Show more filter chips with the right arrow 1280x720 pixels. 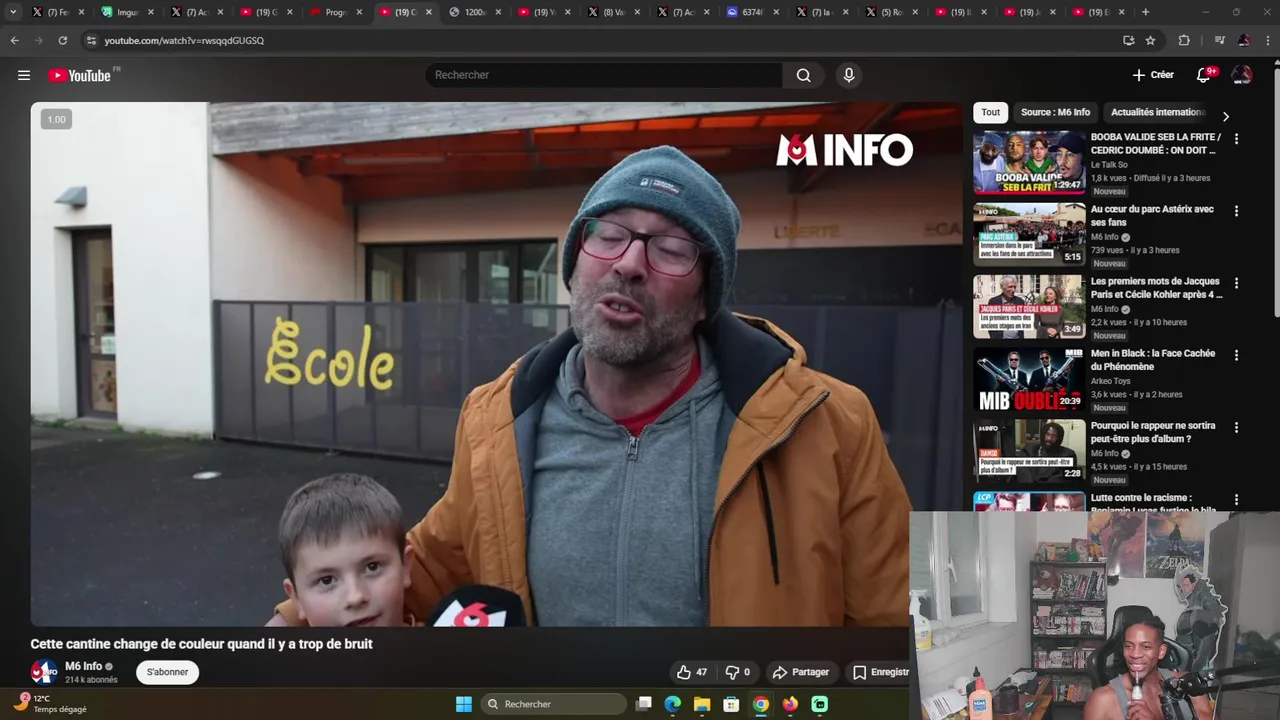pos(1226,116)
